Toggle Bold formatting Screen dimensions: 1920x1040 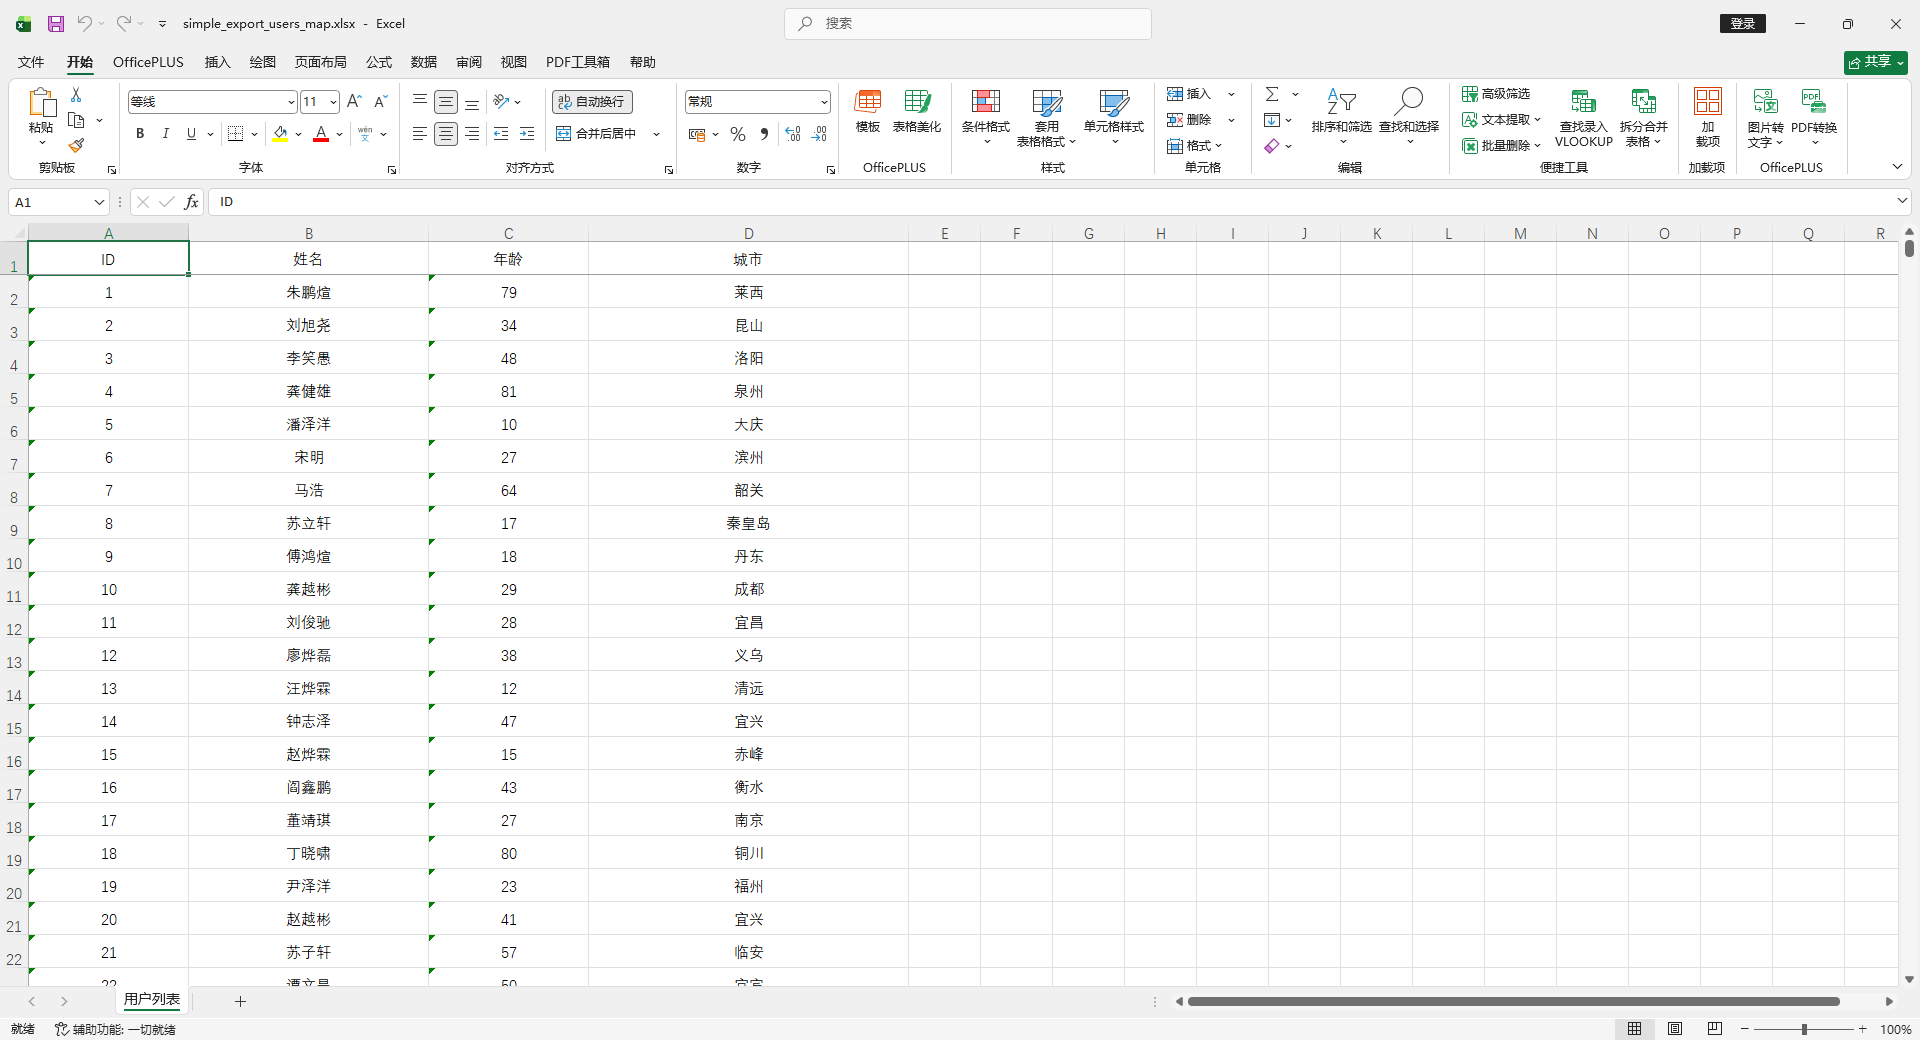click(140, 134)
